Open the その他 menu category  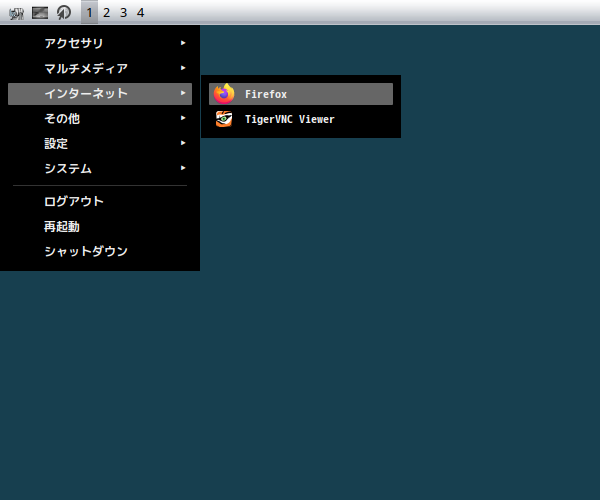(x=100, y=119)
